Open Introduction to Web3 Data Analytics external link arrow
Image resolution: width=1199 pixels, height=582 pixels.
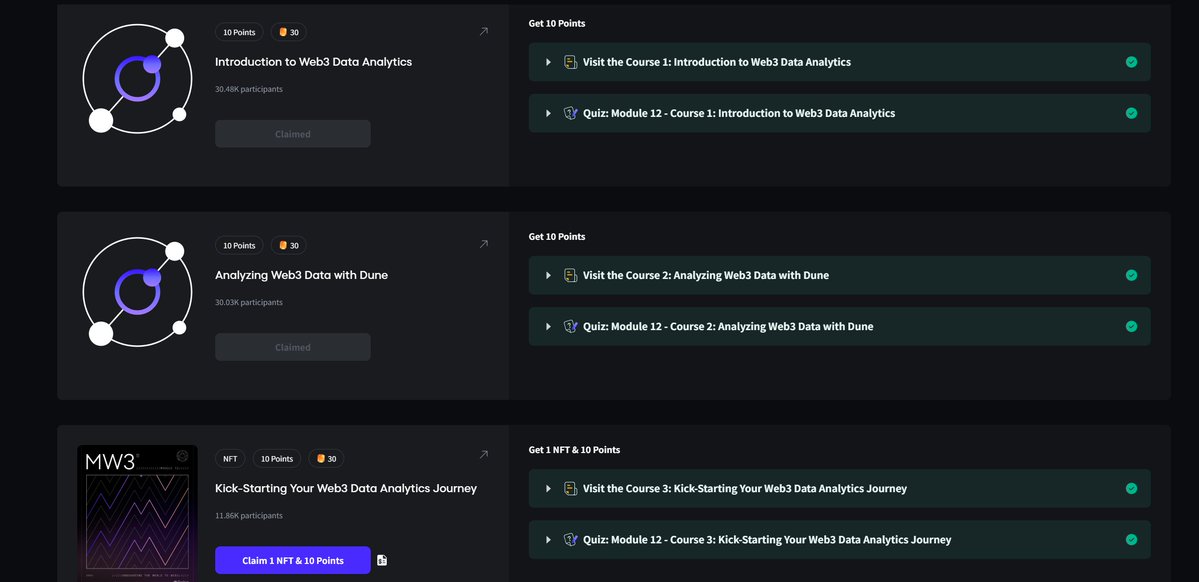[x=484, y=32]
